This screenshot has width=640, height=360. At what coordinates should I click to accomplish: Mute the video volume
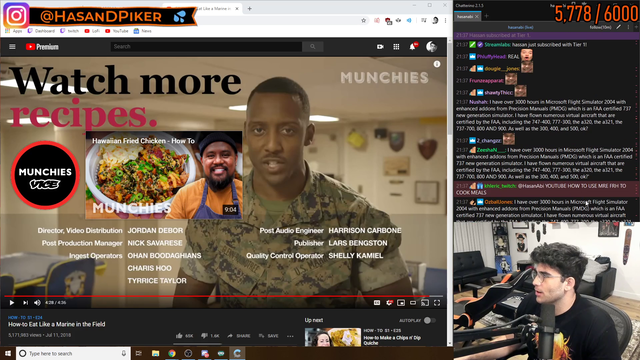(37, 302)
